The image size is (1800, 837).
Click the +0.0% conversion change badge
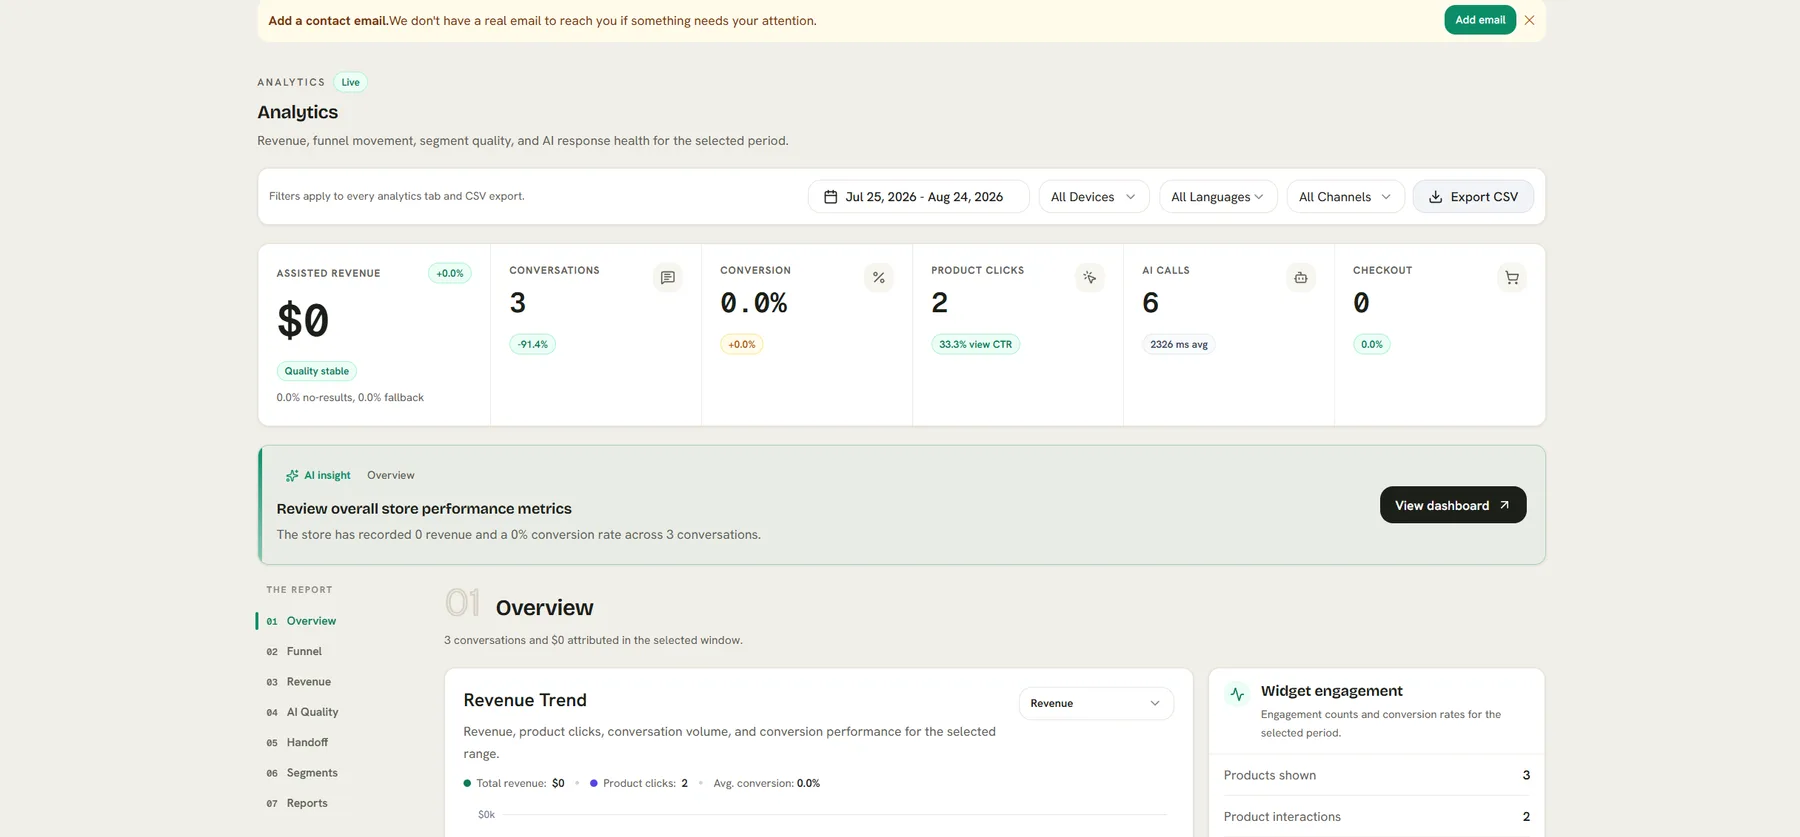(x=742, y=344)
